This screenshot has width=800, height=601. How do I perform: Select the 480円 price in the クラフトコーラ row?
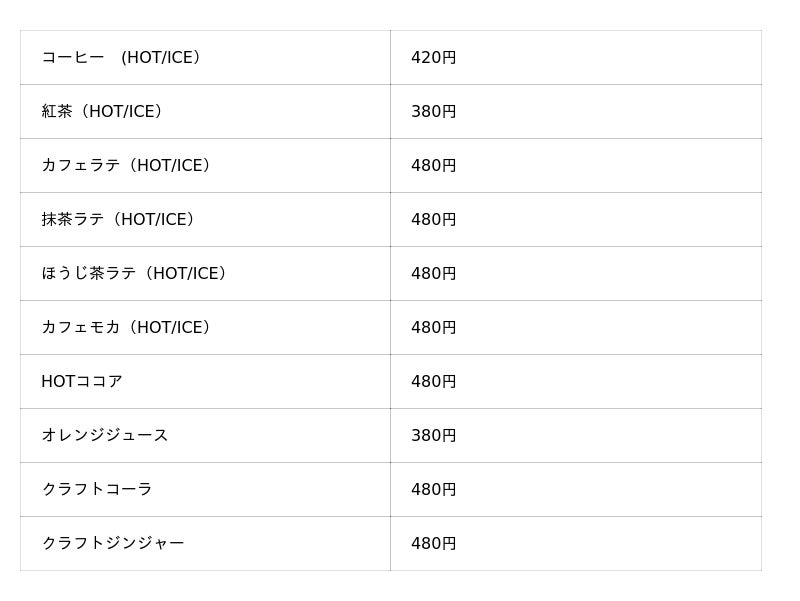coord(433,490)
